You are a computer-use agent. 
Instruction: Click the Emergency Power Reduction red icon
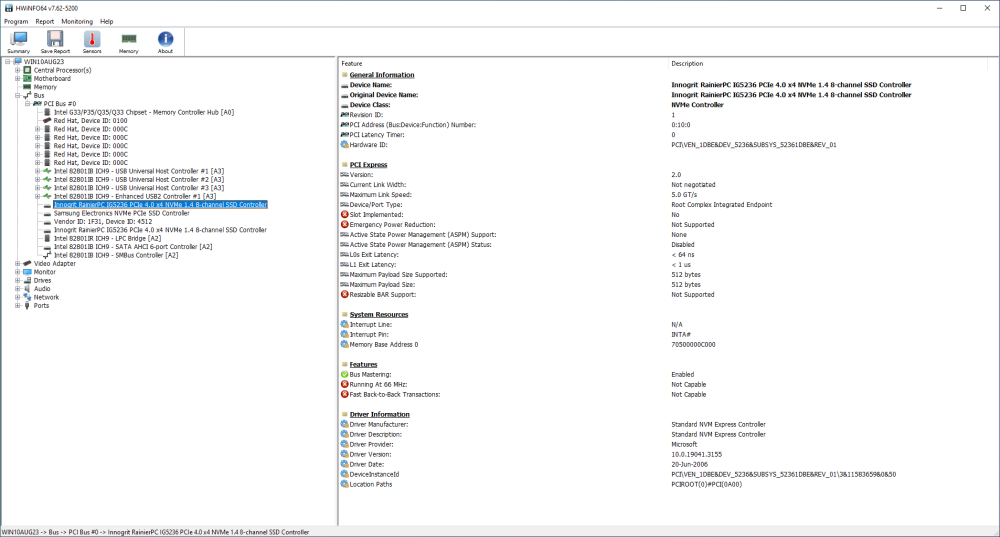(344, 224)
